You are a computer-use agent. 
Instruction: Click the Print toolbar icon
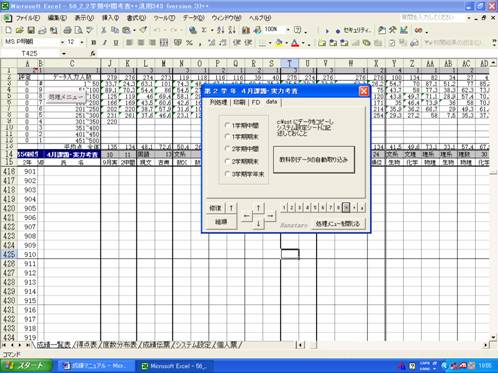[67, 30]
